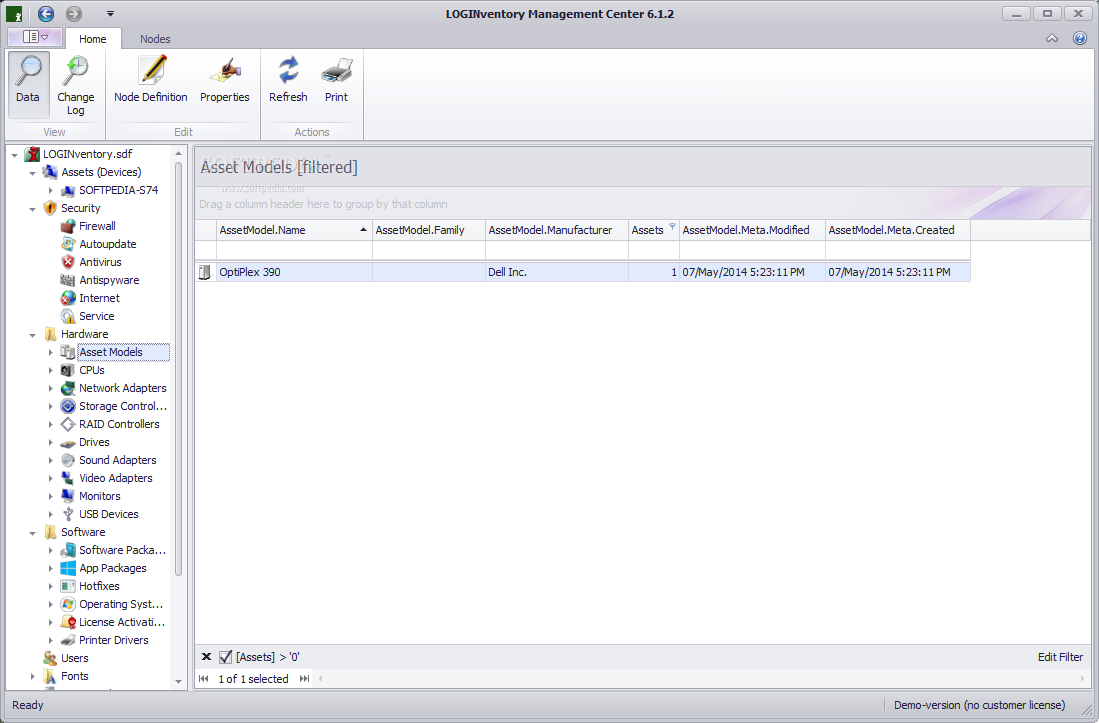Select the Internet security node

99,298
